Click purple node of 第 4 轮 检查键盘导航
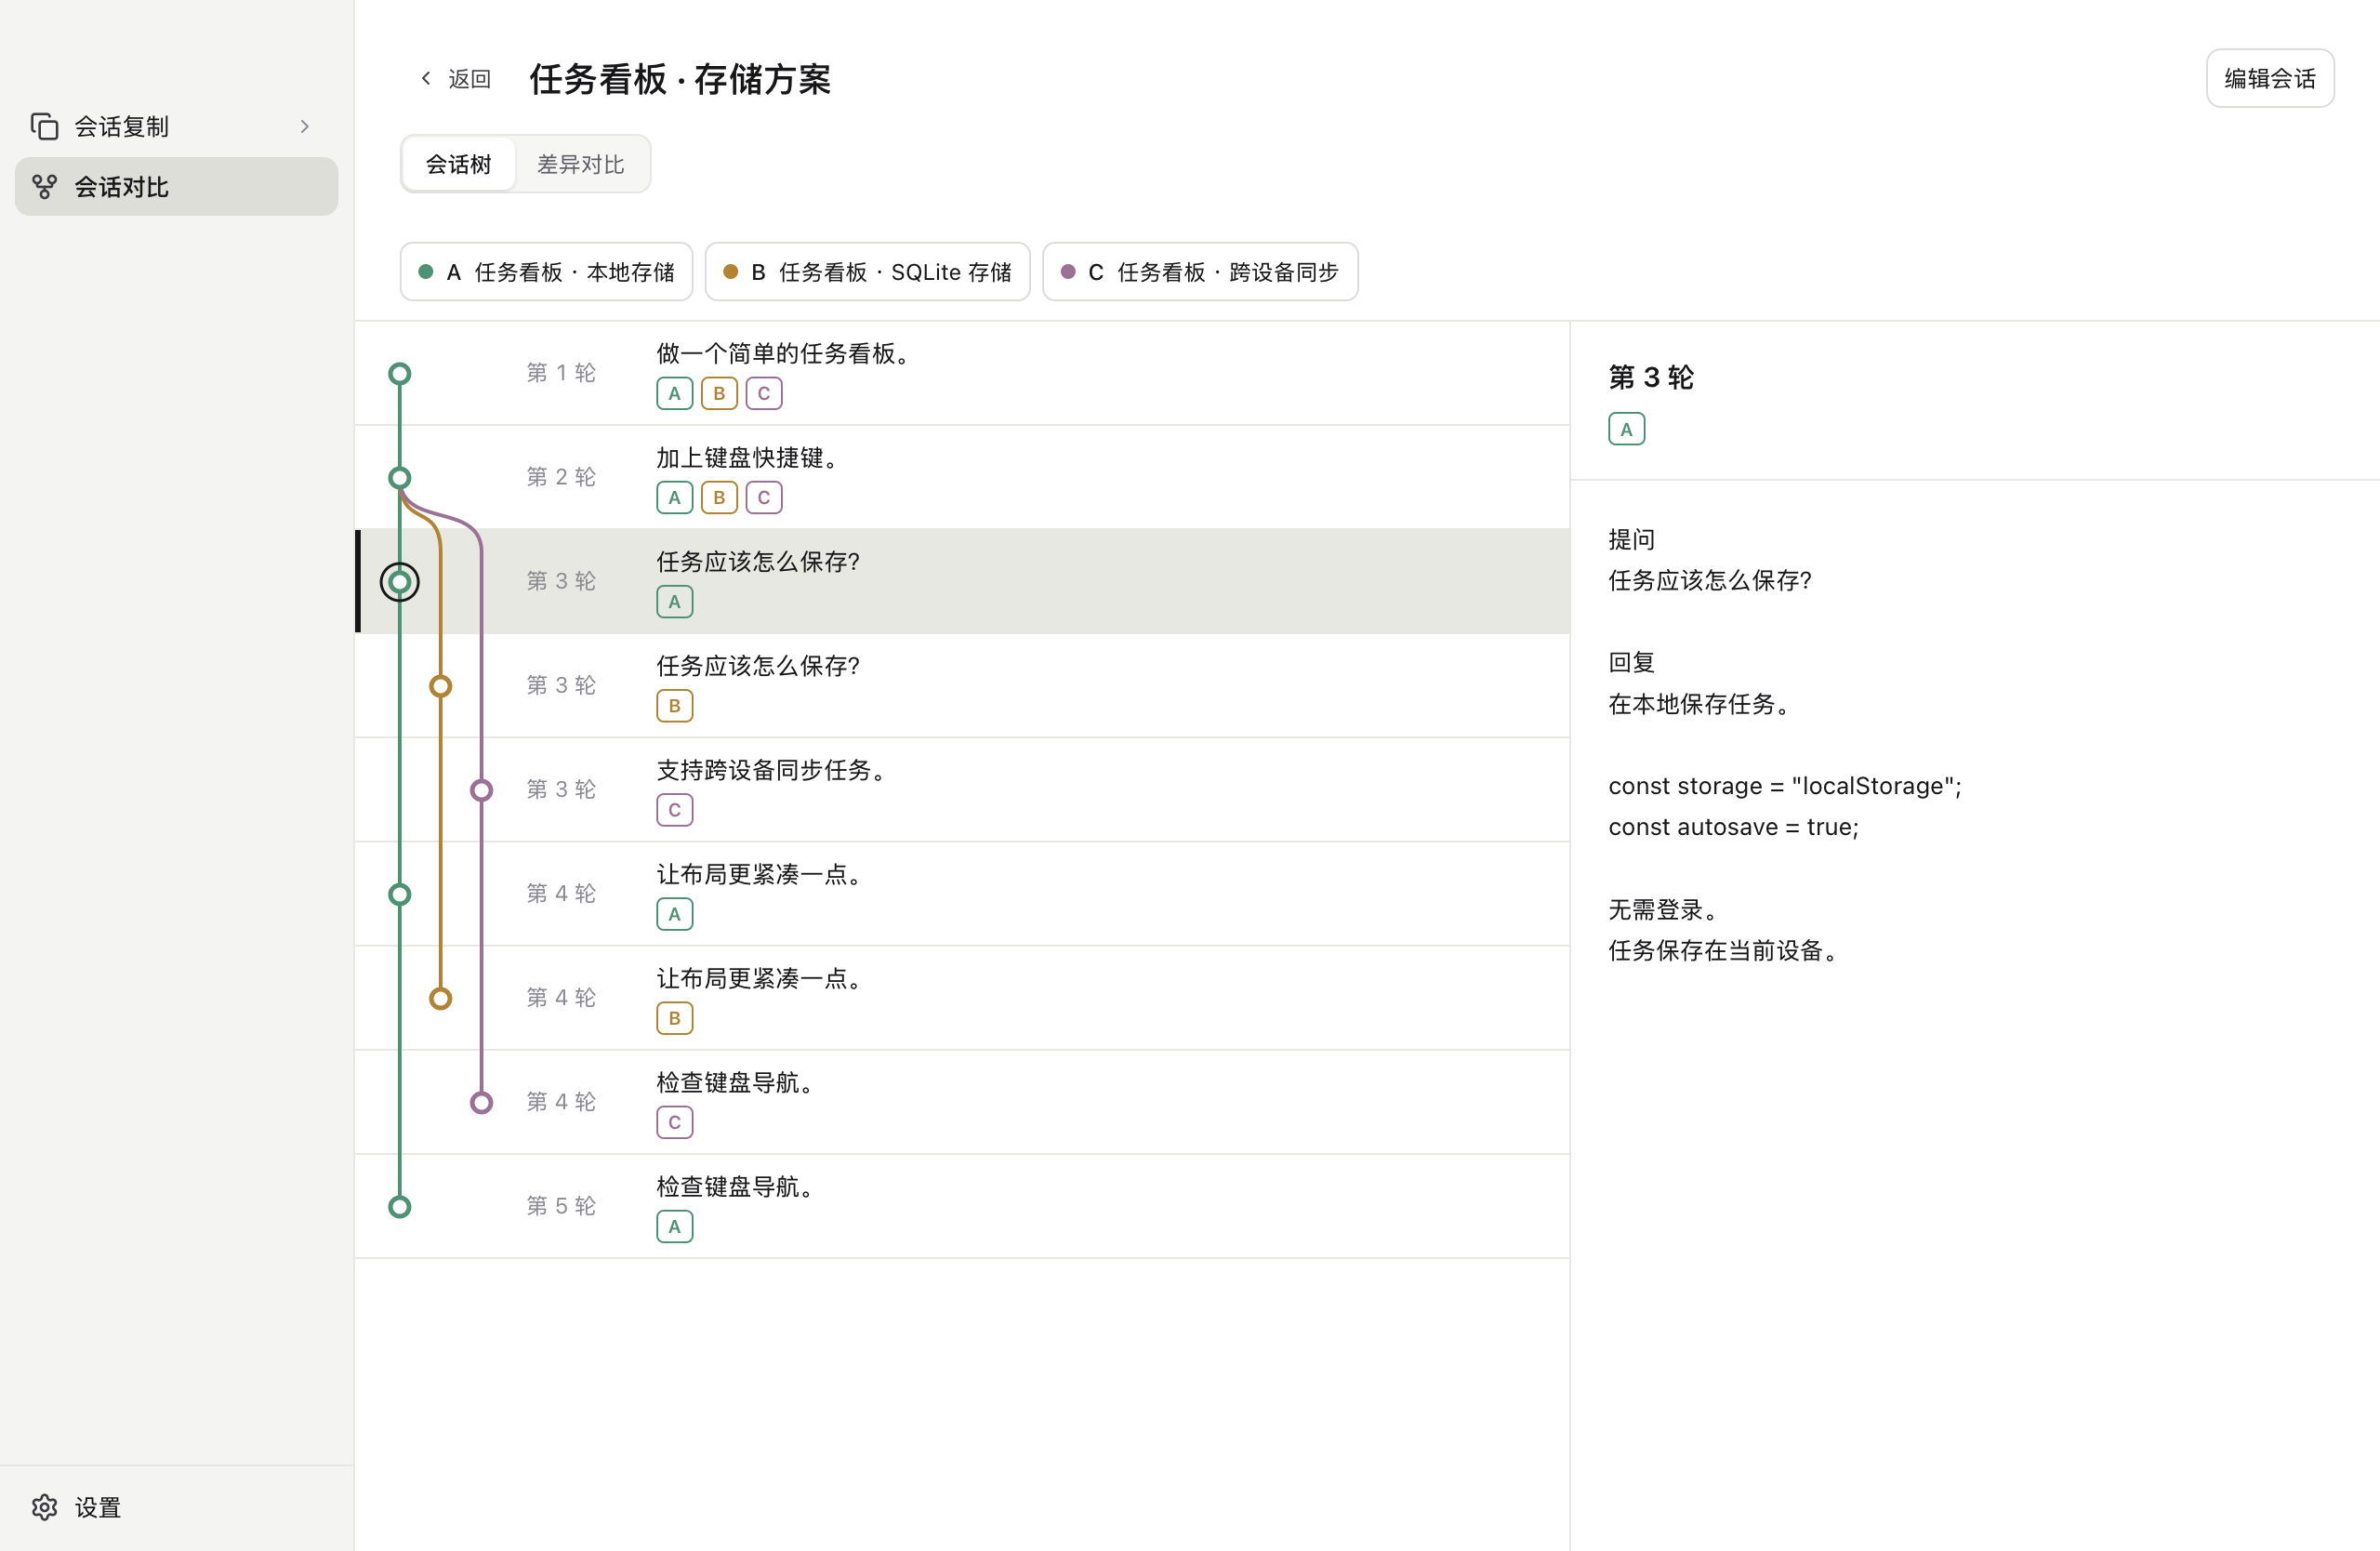Image resolution: width=2380 pixels, height=1551 pixels. tap(482, 1102)
